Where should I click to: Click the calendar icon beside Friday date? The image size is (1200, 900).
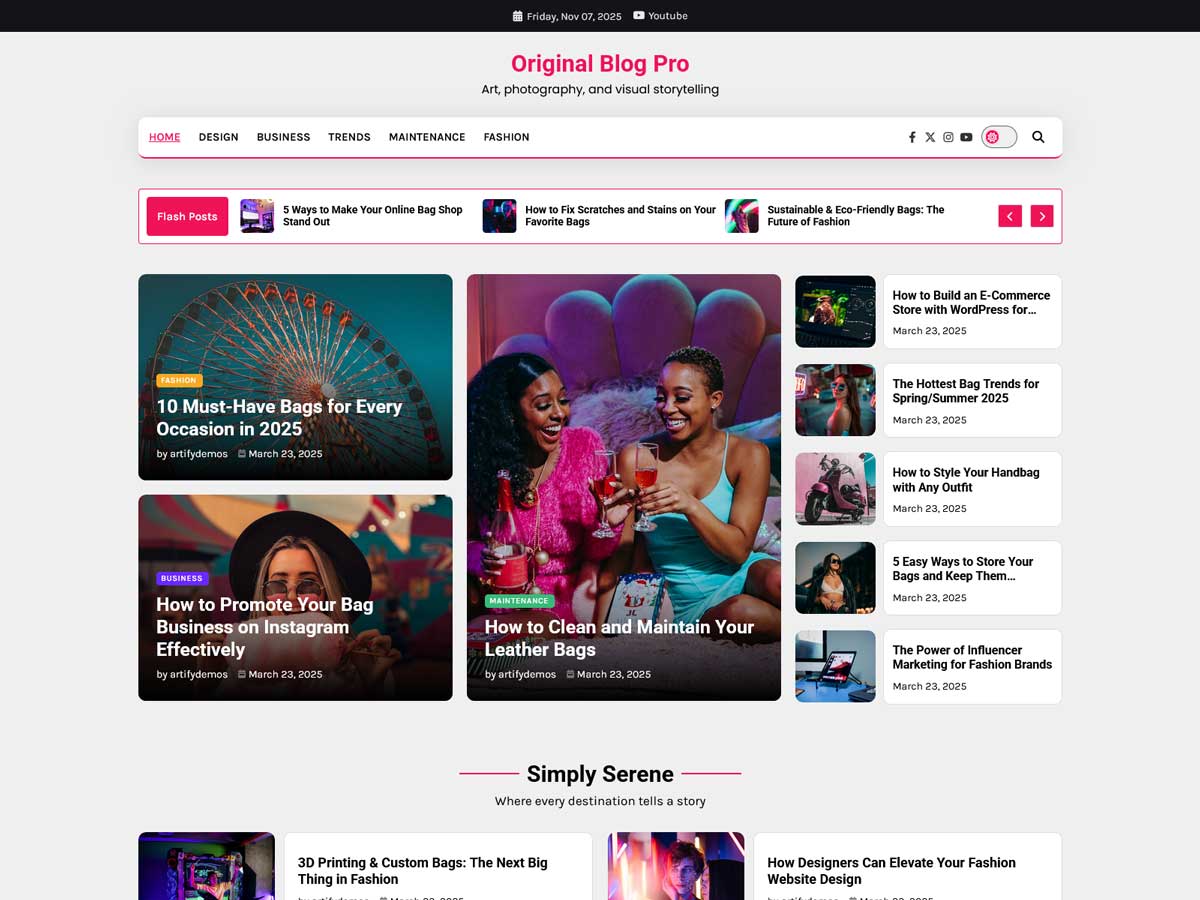[x=517, y=16]
